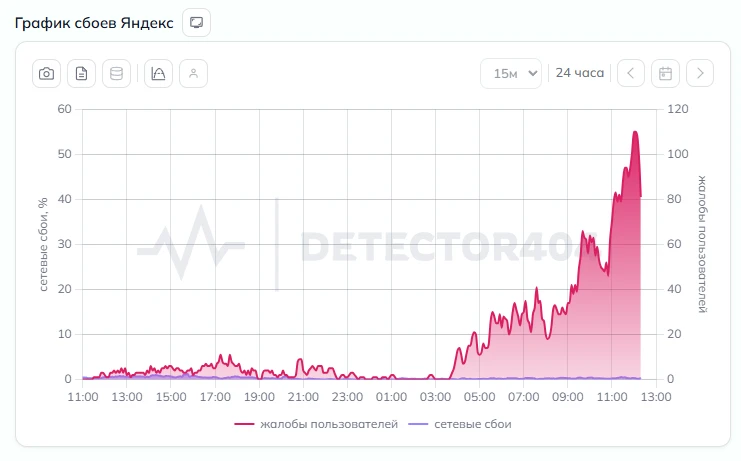Click the 24 часа period label
Viewport: 741px width, 461px height.
click(579, 73)
